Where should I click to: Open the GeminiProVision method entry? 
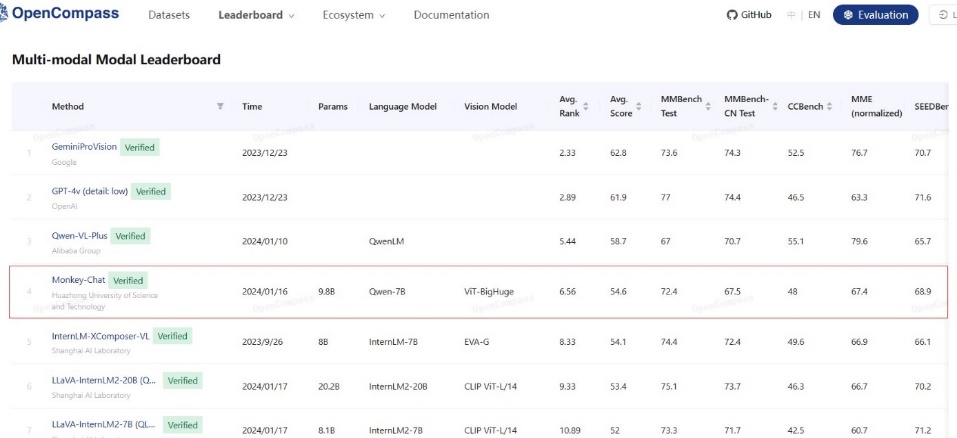[x=84, y=146]
